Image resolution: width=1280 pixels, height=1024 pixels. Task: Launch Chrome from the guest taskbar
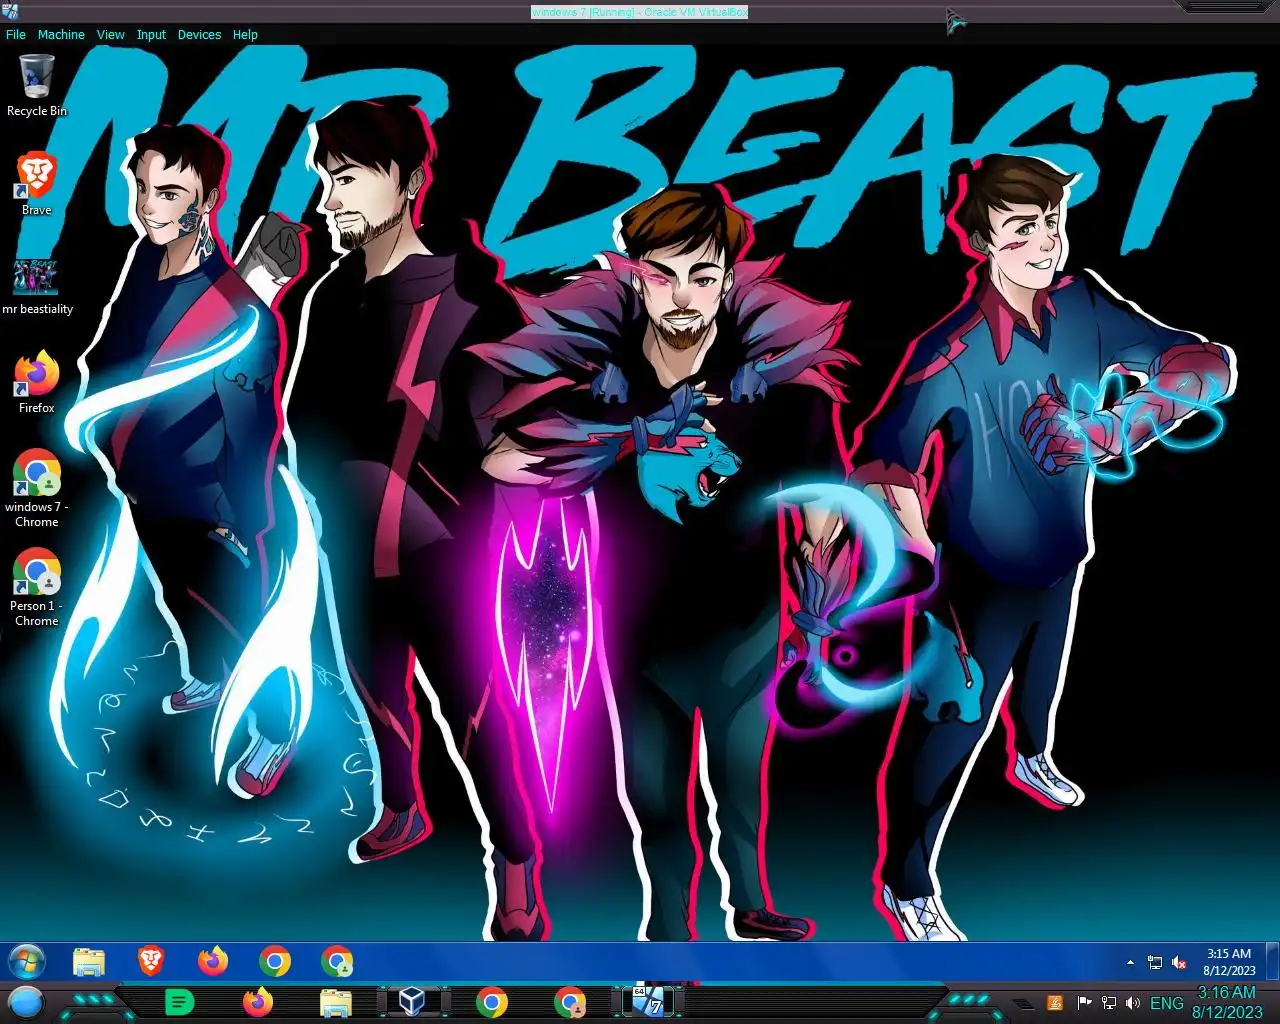pyautogui.click(x=275, y=962)
